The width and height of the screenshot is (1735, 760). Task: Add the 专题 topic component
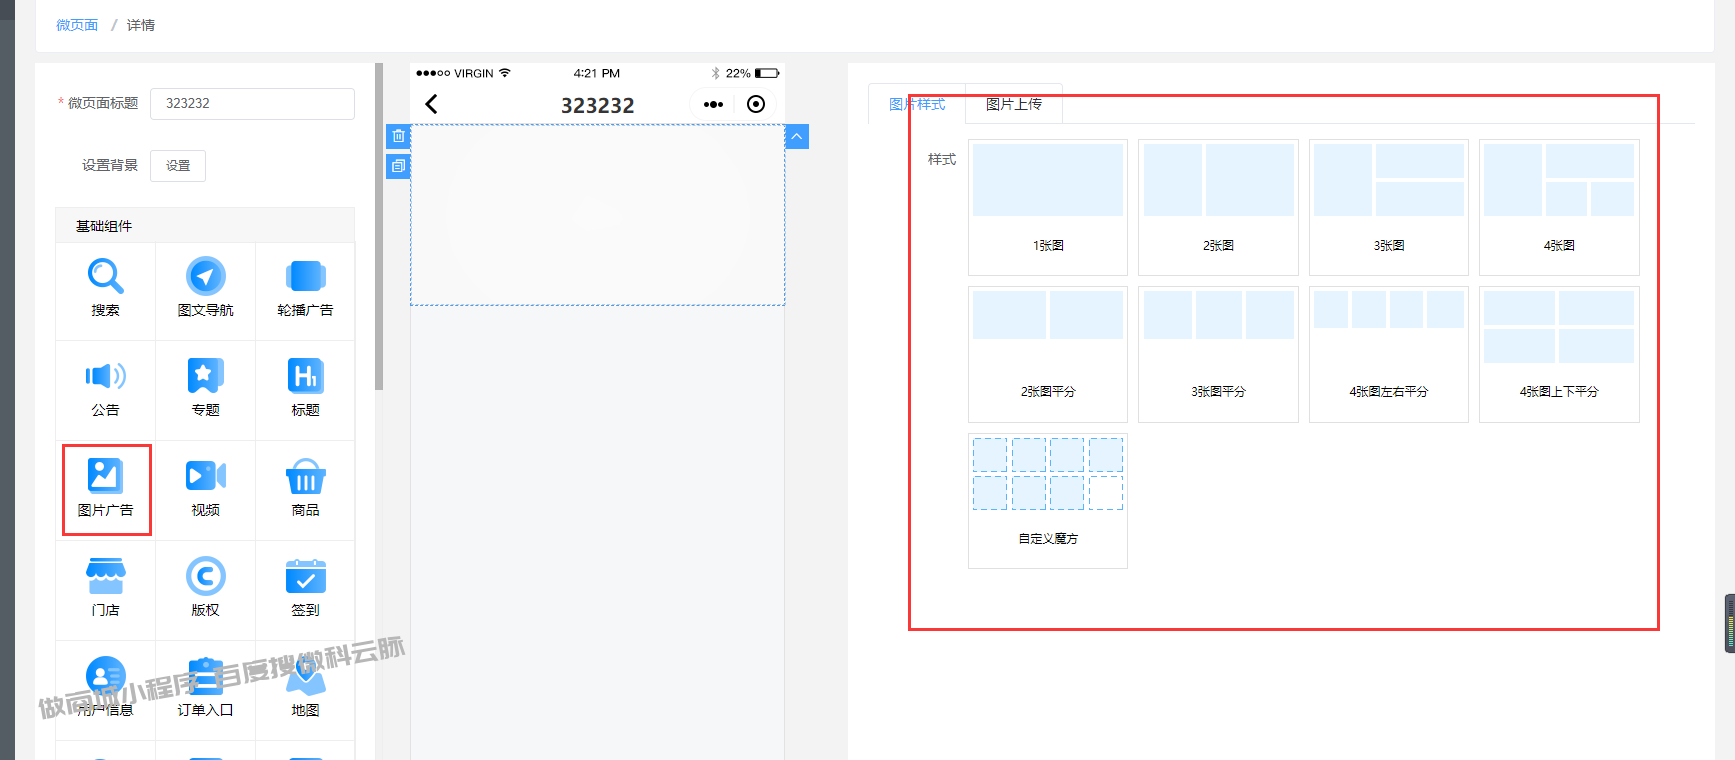point(205,391)
